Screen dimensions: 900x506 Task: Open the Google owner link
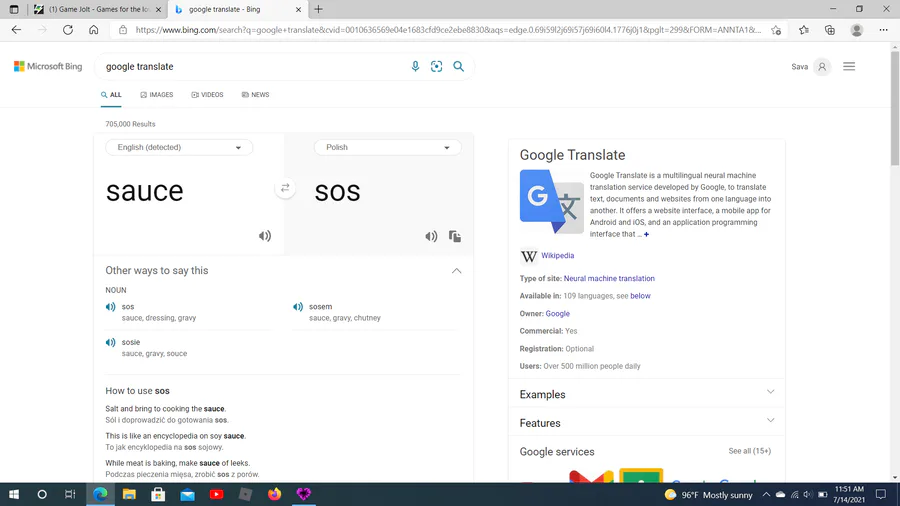point(557,314)
